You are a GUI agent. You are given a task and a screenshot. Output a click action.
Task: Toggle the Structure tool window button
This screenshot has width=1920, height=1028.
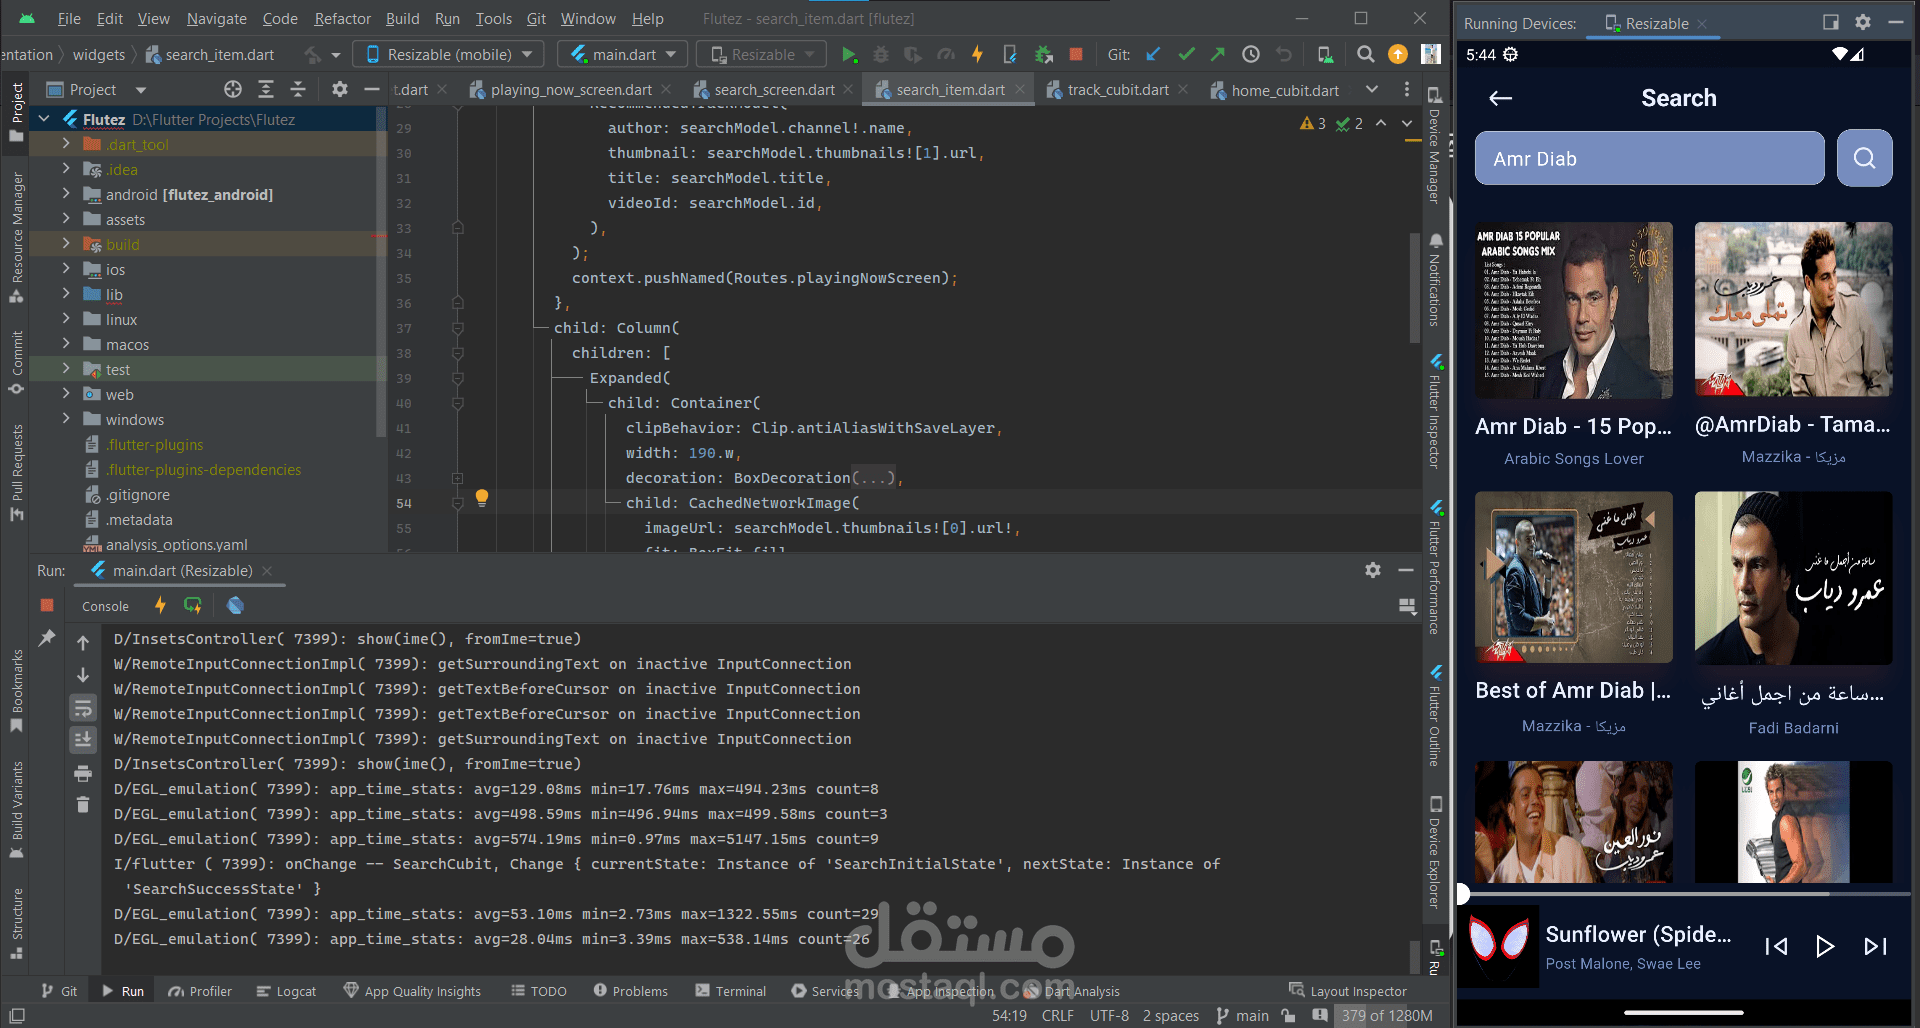pos(16,922)
